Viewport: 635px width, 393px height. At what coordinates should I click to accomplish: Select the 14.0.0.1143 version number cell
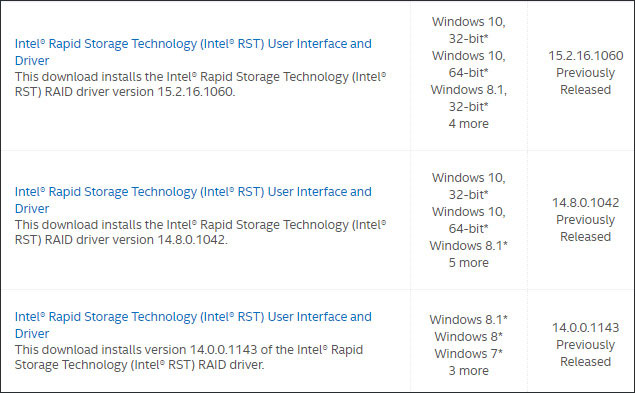coord(586,327)
